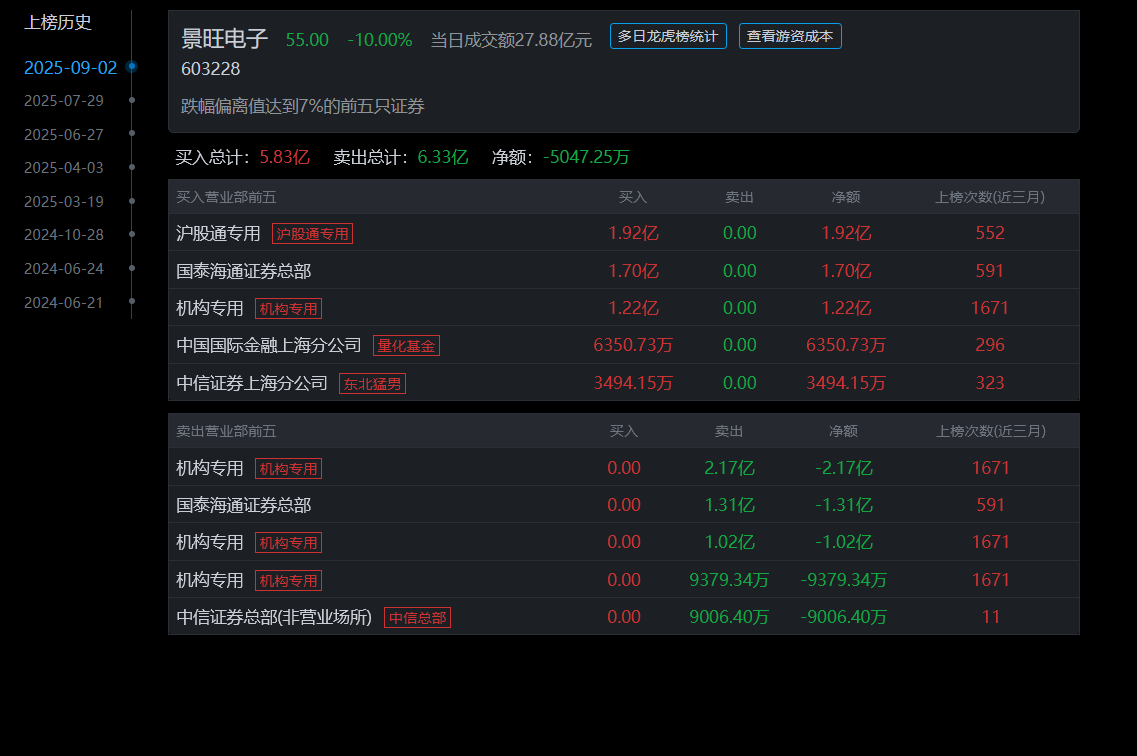Click the 9006.40万 sell amount
The image size is (1137, 756).
coord(729,617)
